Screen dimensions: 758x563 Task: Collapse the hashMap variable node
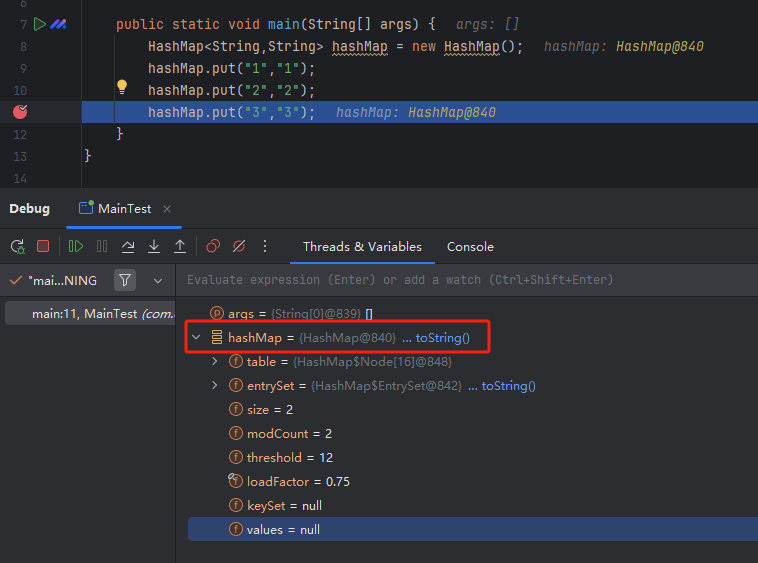pyautogui.click(x=197, y=338)
